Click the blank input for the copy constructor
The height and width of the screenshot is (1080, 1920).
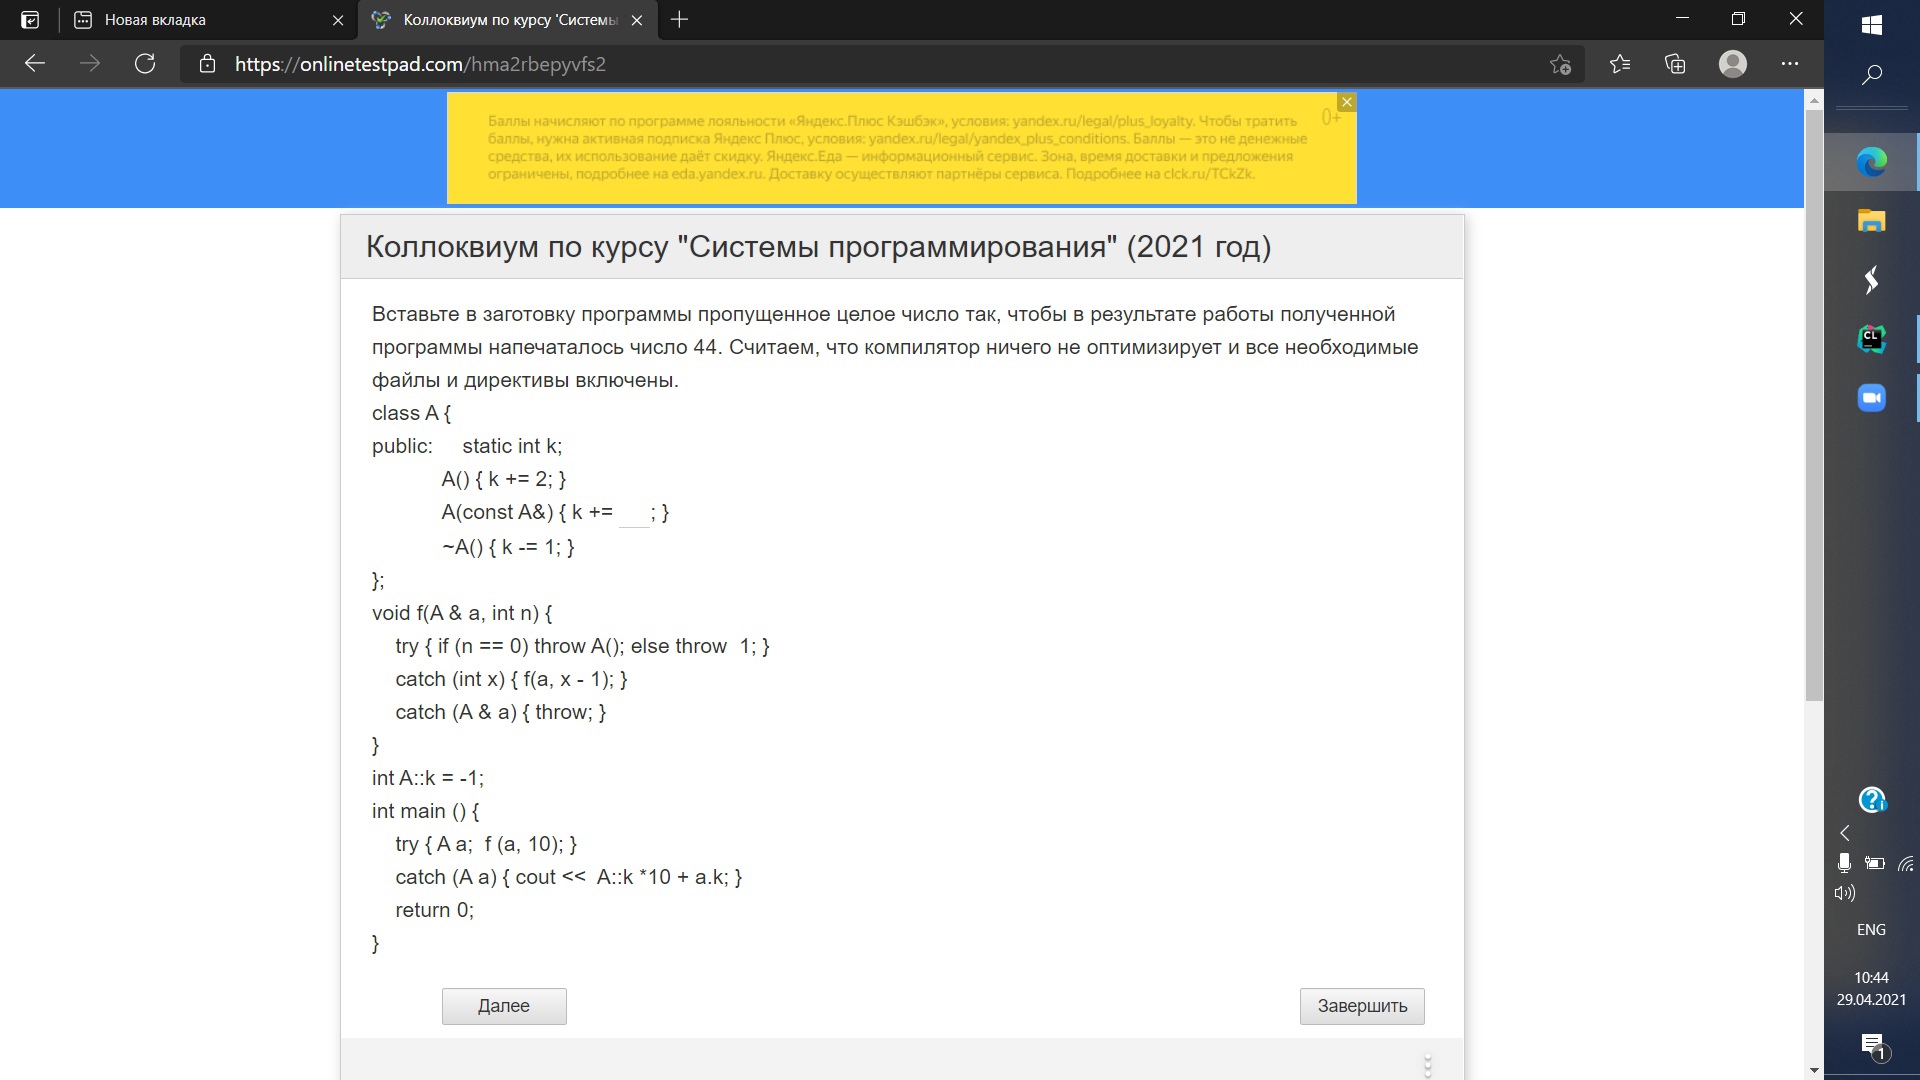pyautogui.click(x=634, y=513)
